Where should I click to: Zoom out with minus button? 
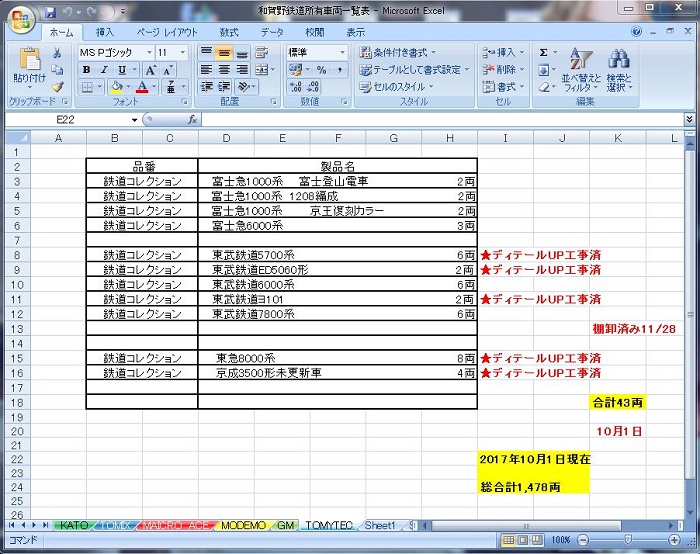tap(583, 540)
